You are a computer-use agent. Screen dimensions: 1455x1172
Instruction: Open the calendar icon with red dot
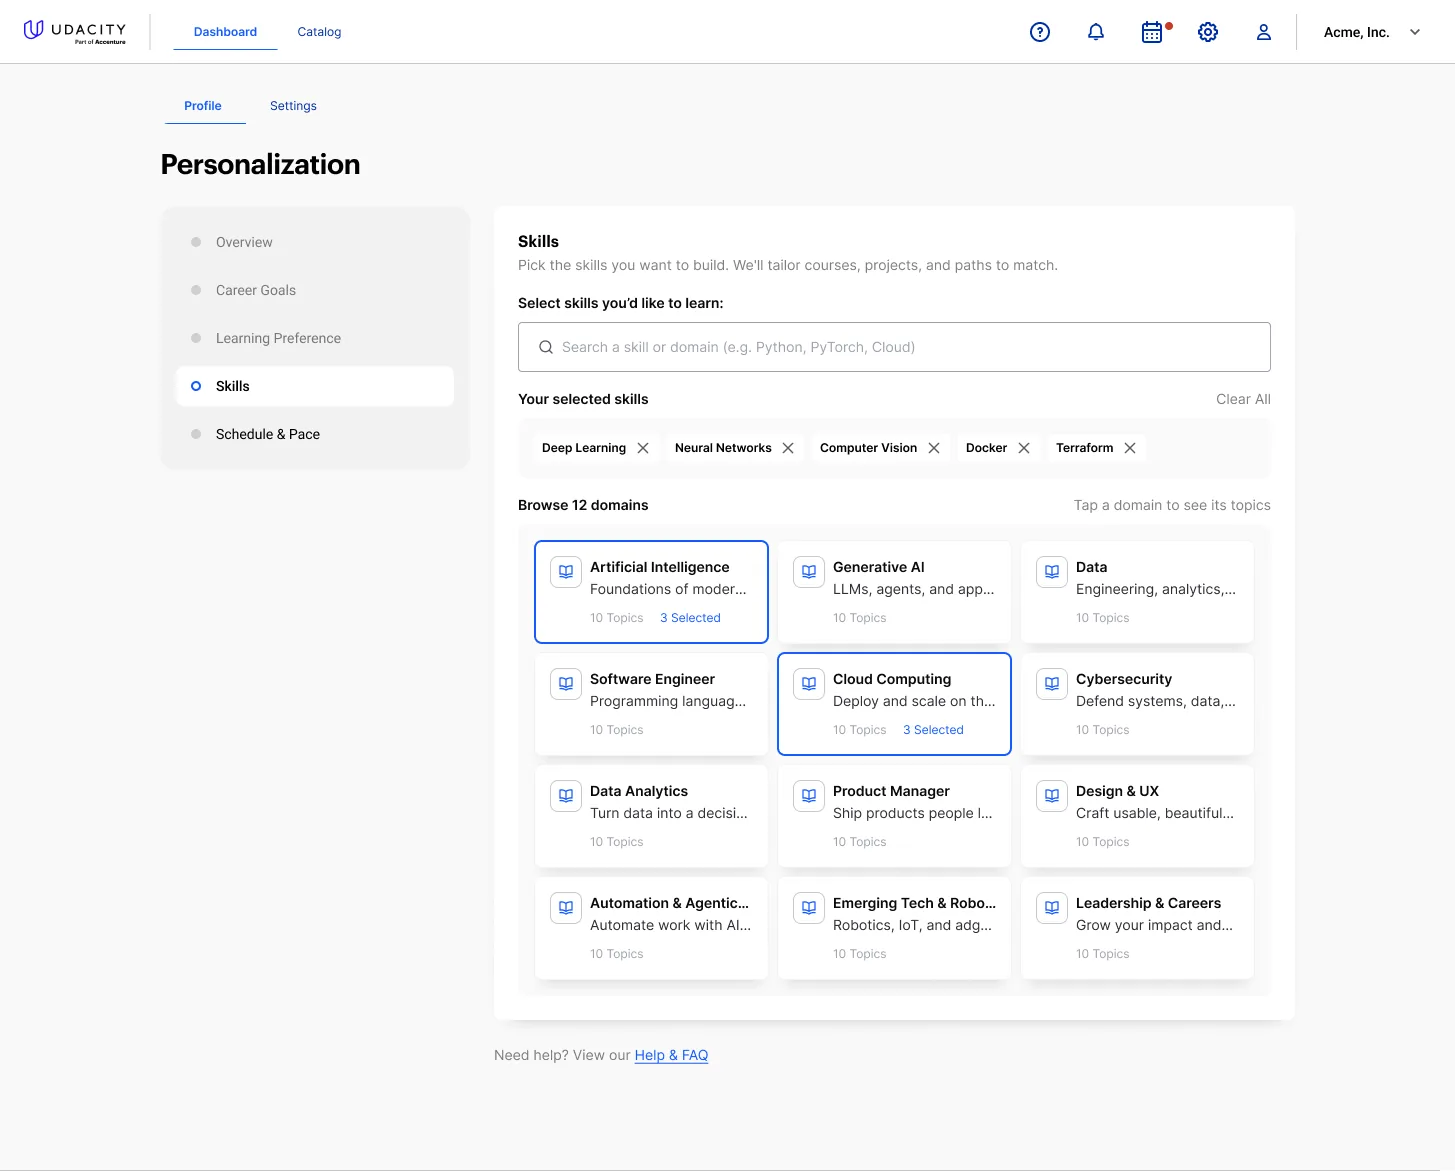click(x=1153, y=32)
